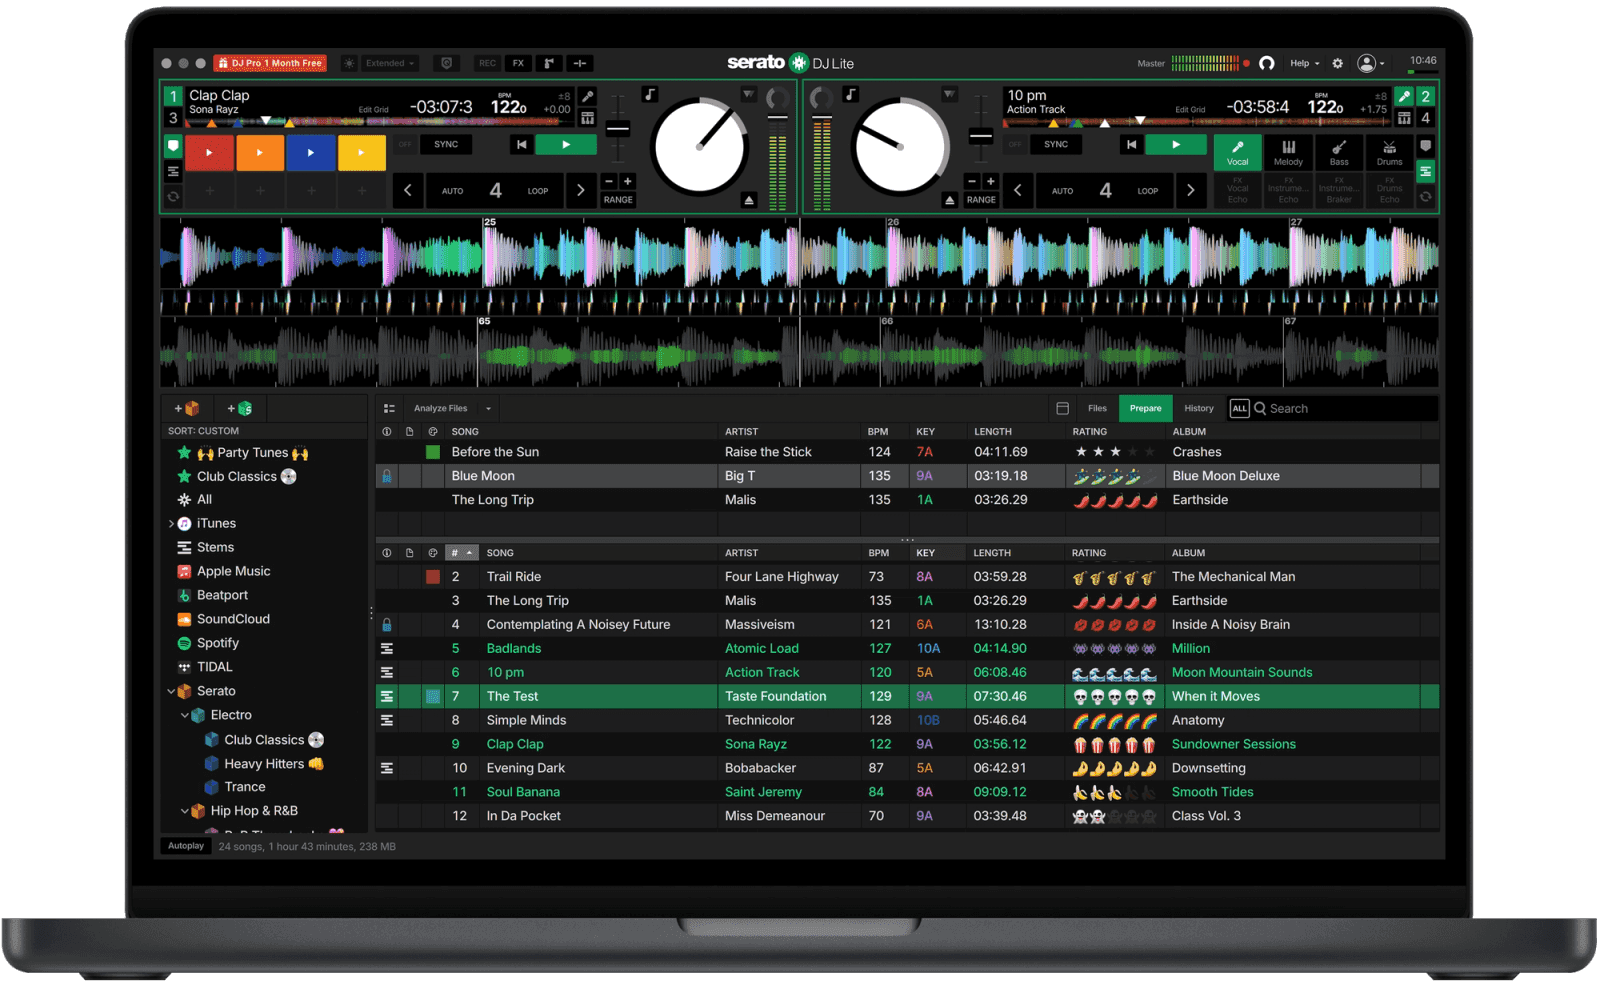The height and width of the screenshot is (989, 1600).
Task: Toggle the REC panel button
Action: (x=487, y=63)
